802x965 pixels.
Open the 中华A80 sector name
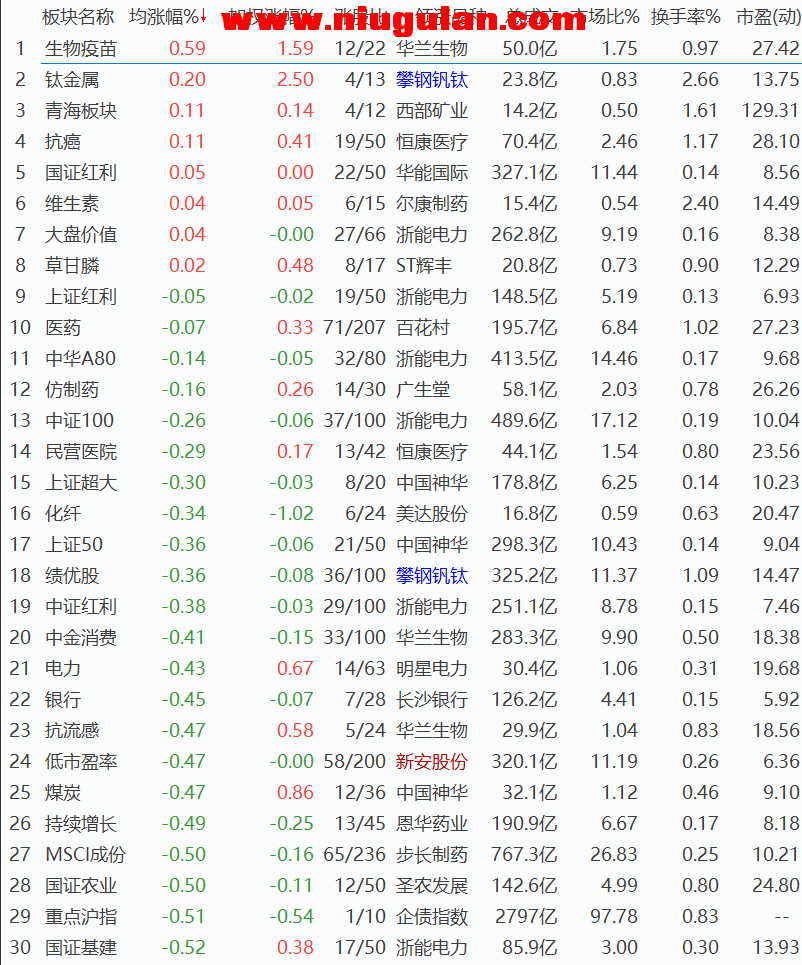[x=81, y=358]
